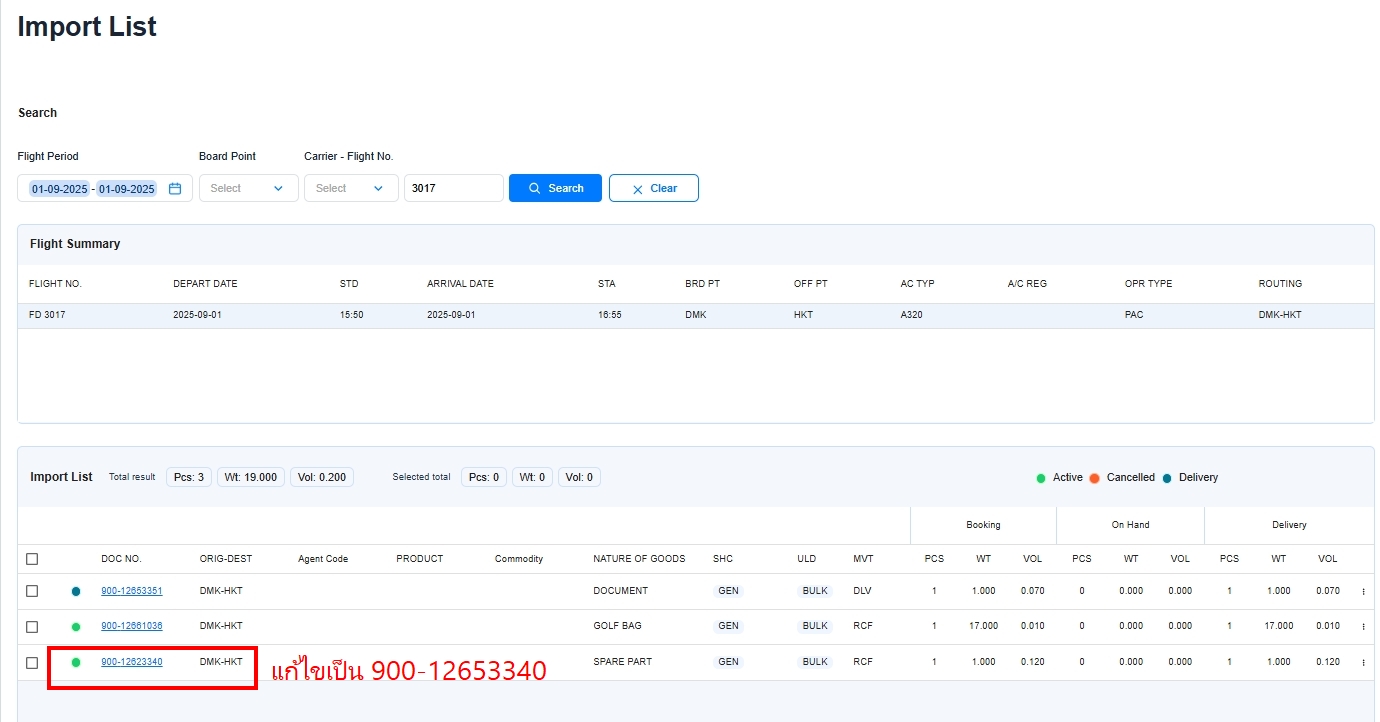Expand the Board Point dropdown

click(248, 188)
